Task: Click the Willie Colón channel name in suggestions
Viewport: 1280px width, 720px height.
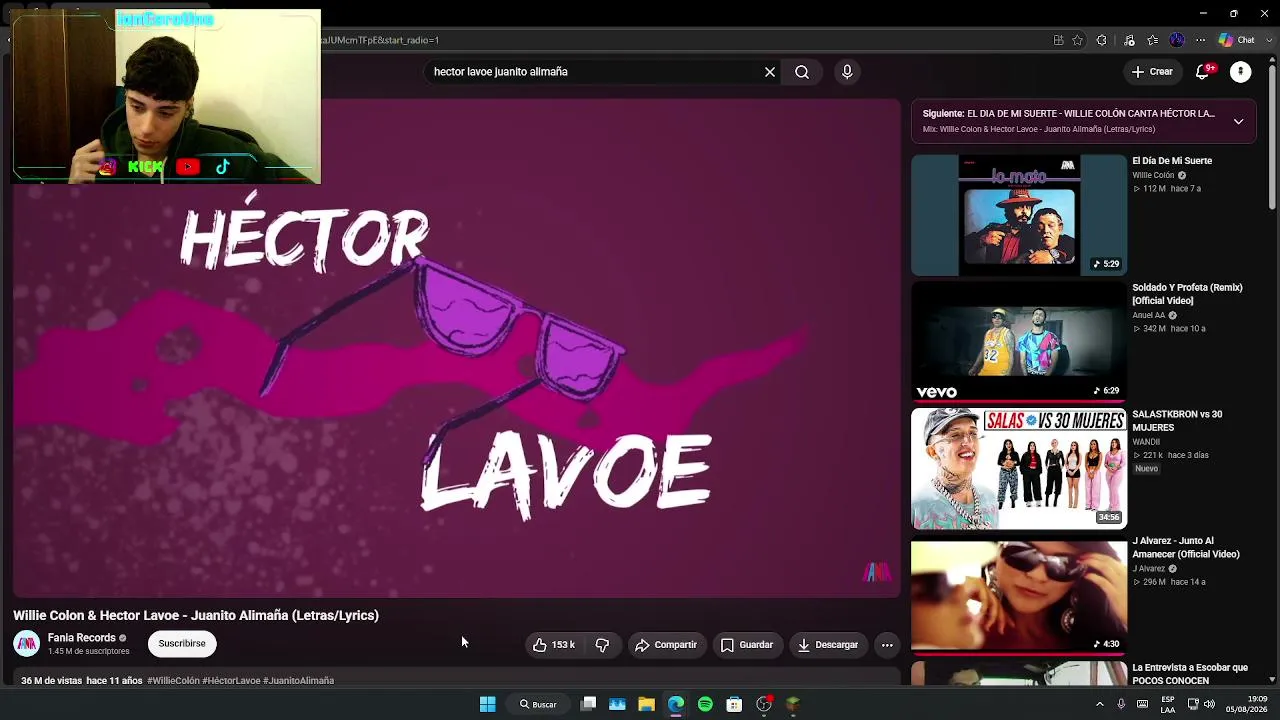Action: coord(1153,176)
